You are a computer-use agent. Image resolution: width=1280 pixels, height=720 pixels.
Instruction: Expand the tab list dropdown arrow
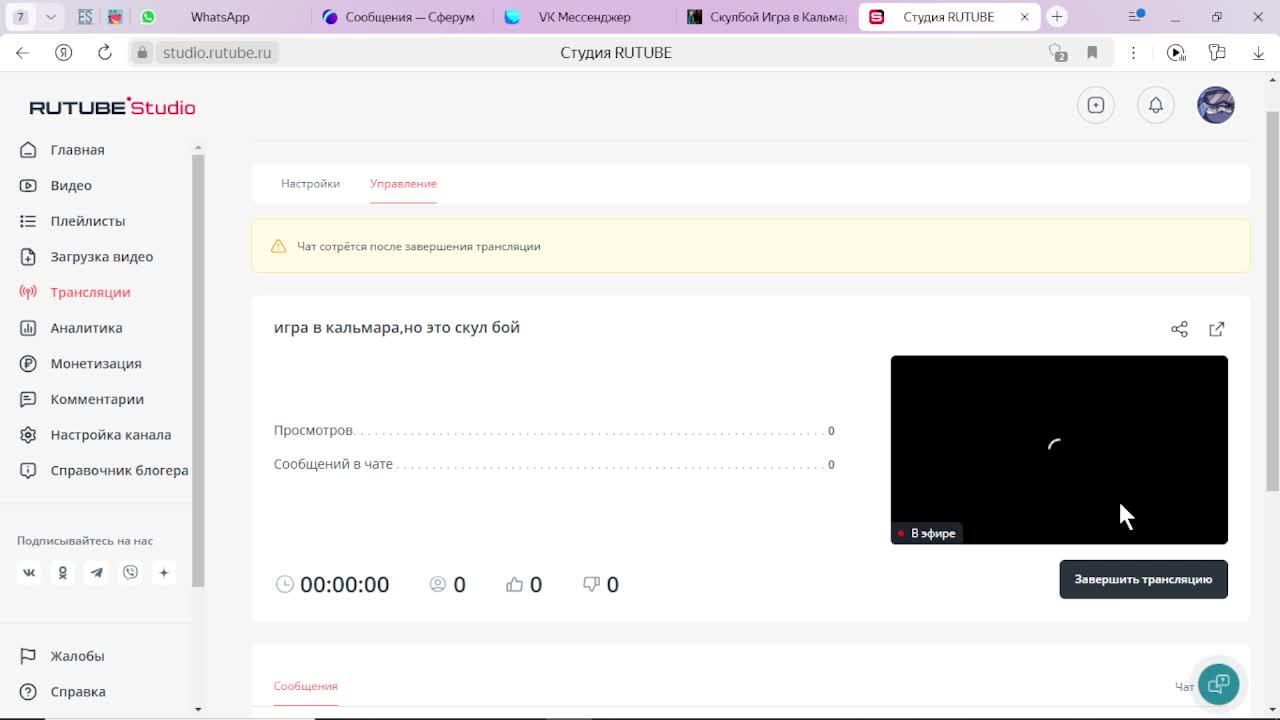pos(51,17)
